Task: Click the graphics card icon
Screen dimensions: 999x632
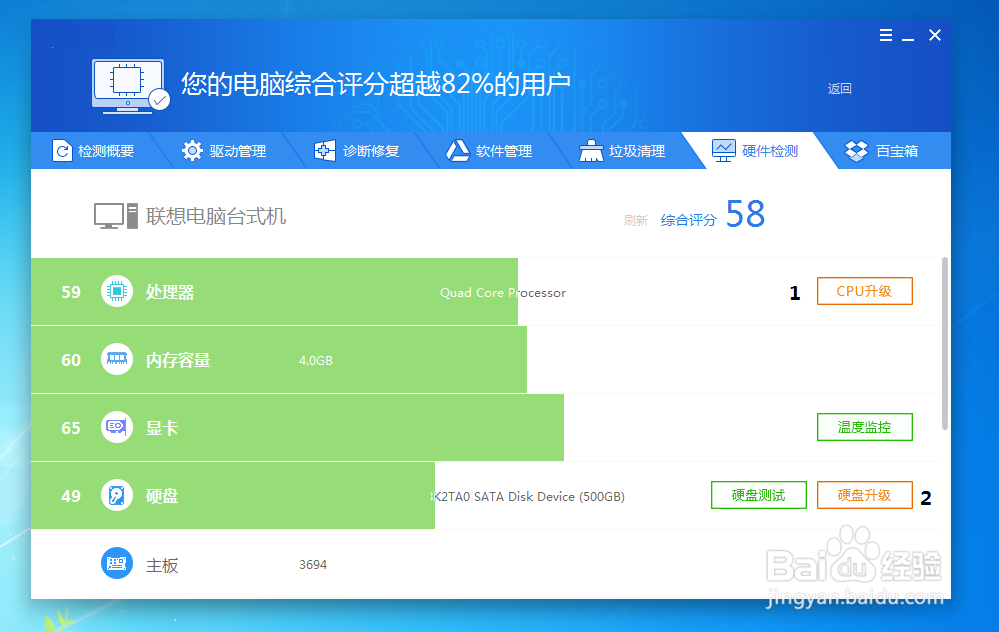Action: (x=117, y=427)
